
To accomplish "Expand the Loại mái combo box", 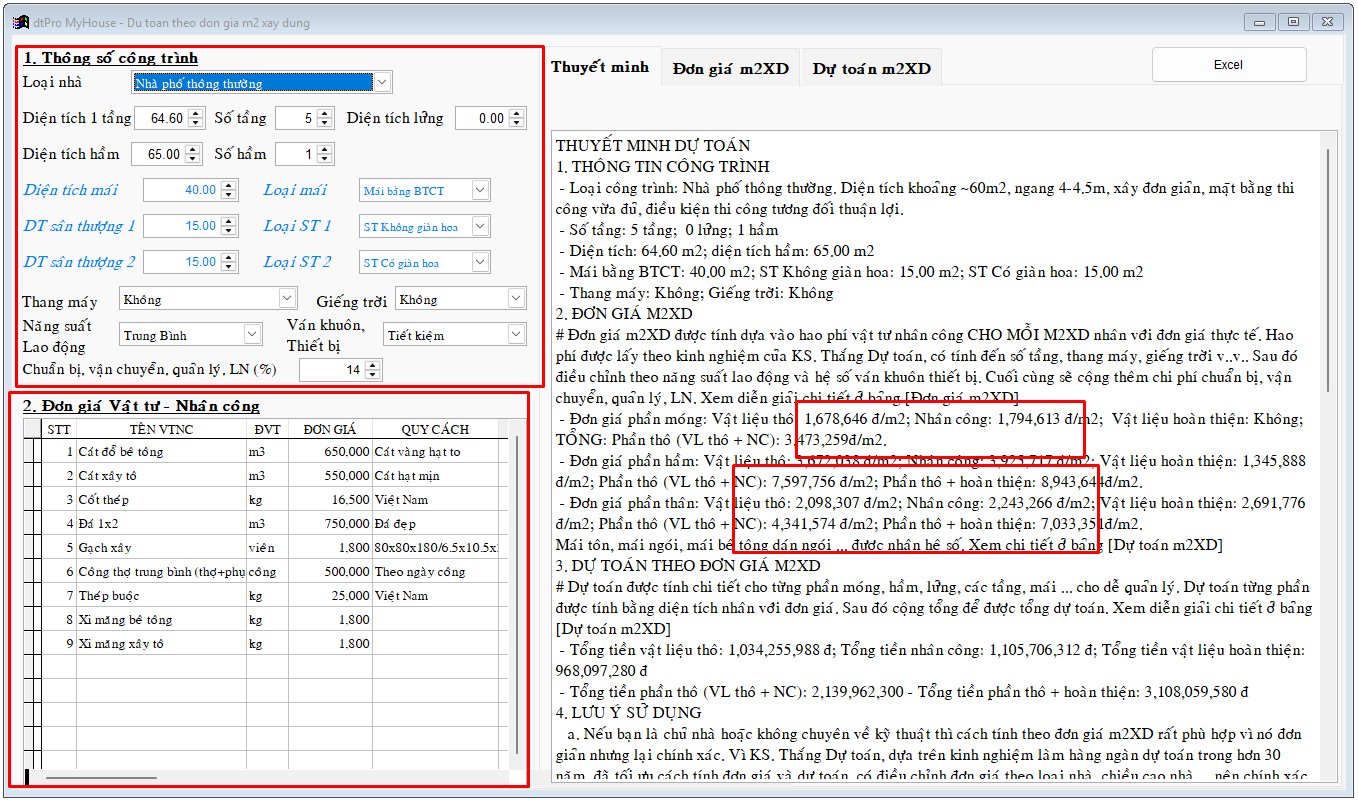I will pos(480,190).
